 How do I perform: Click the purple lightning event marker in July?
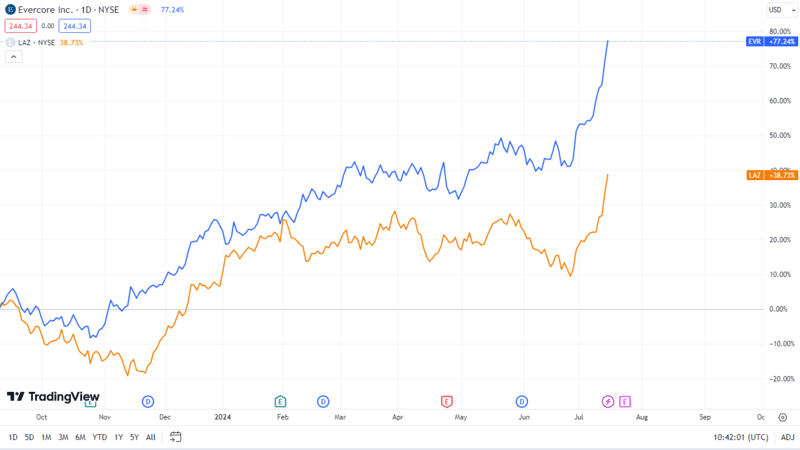pos(608,402)
